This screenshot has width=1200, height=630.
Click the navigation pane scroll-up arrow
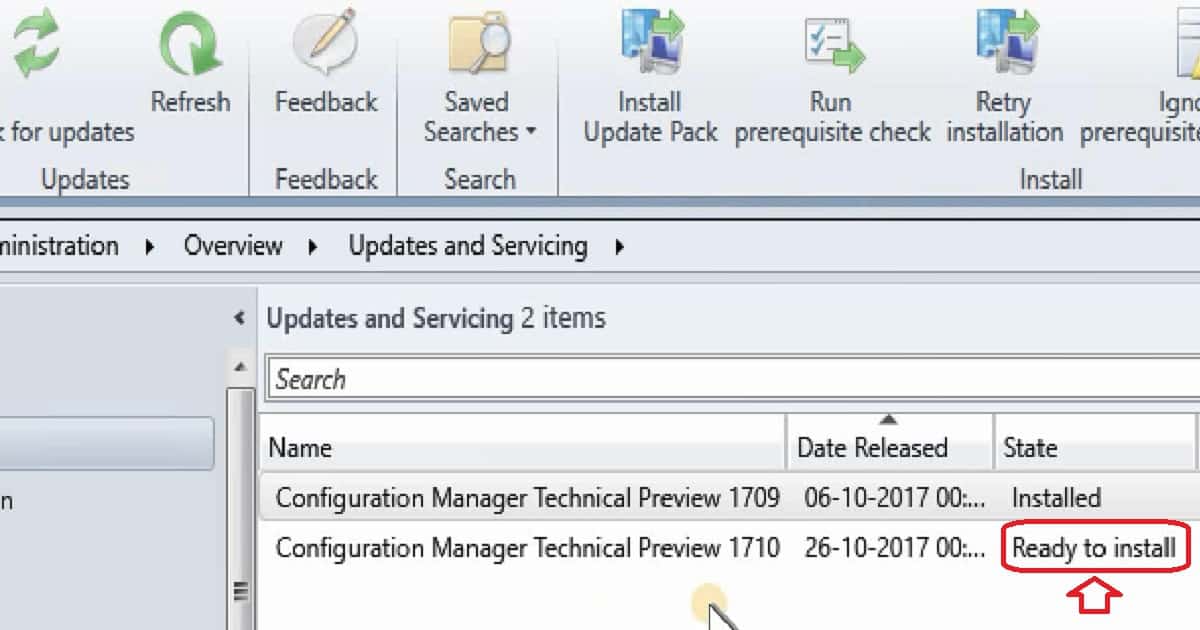click(240, 367)
